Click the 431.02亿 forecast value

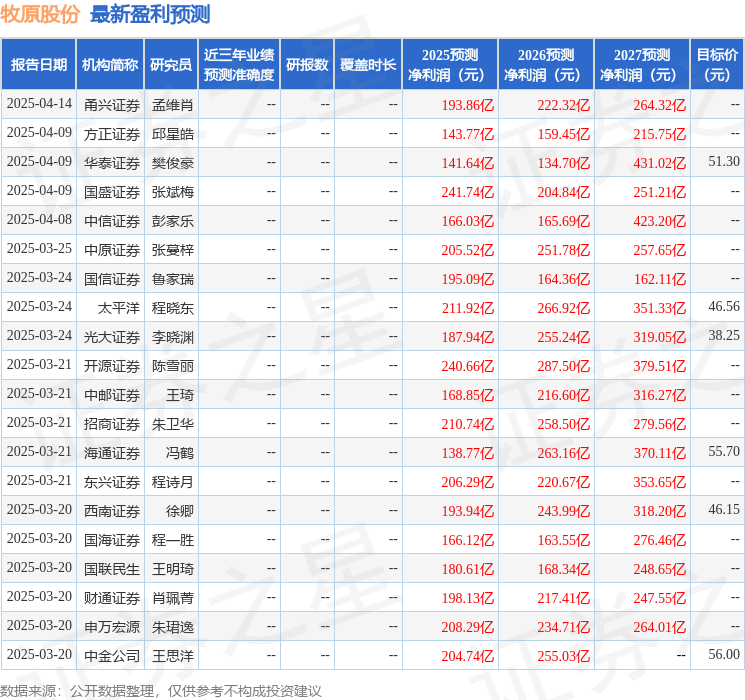coord(659,163)
